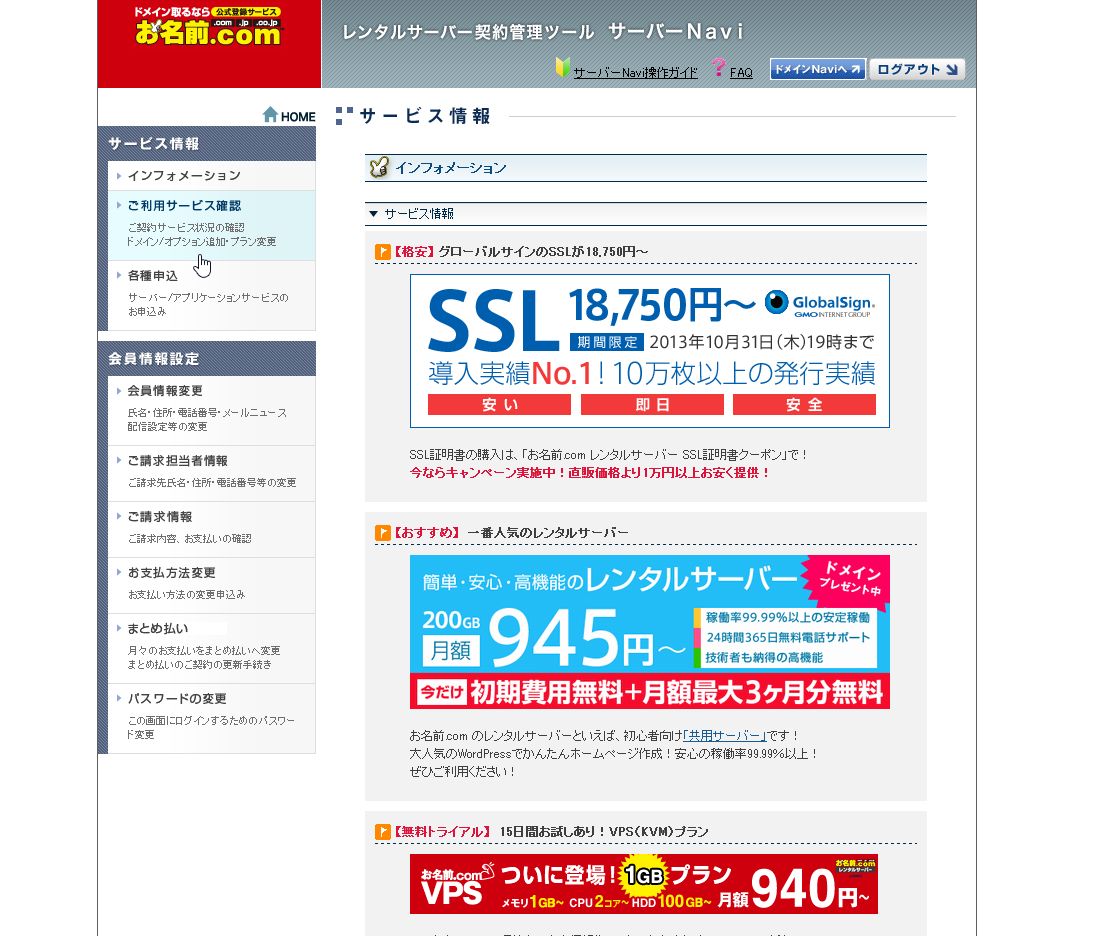Click the arrow bullet beside 各種申込
Screen dimensions: 1115x936
[119, 275]
